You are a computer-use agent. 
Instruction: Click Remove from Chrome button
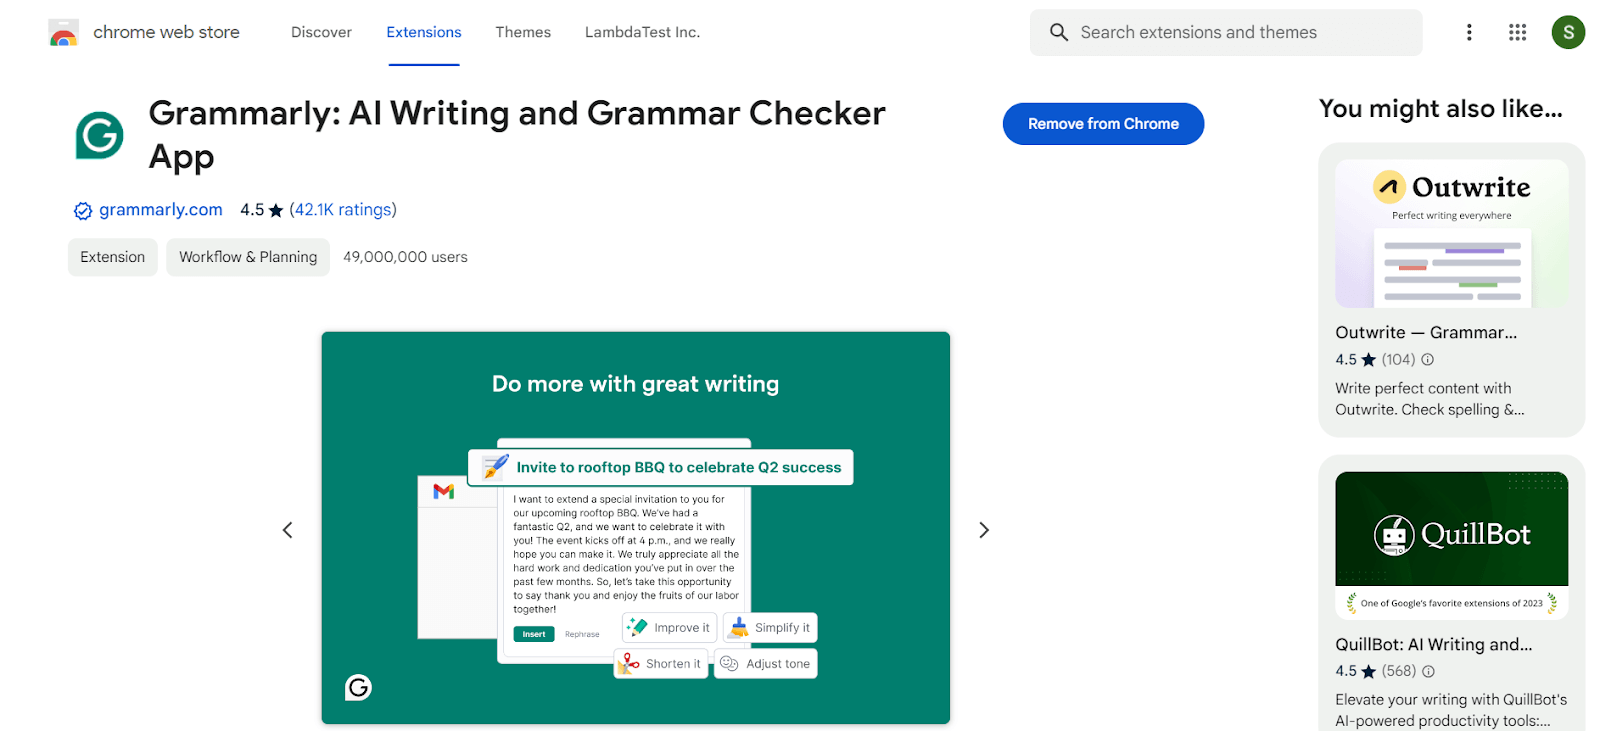1103,124
